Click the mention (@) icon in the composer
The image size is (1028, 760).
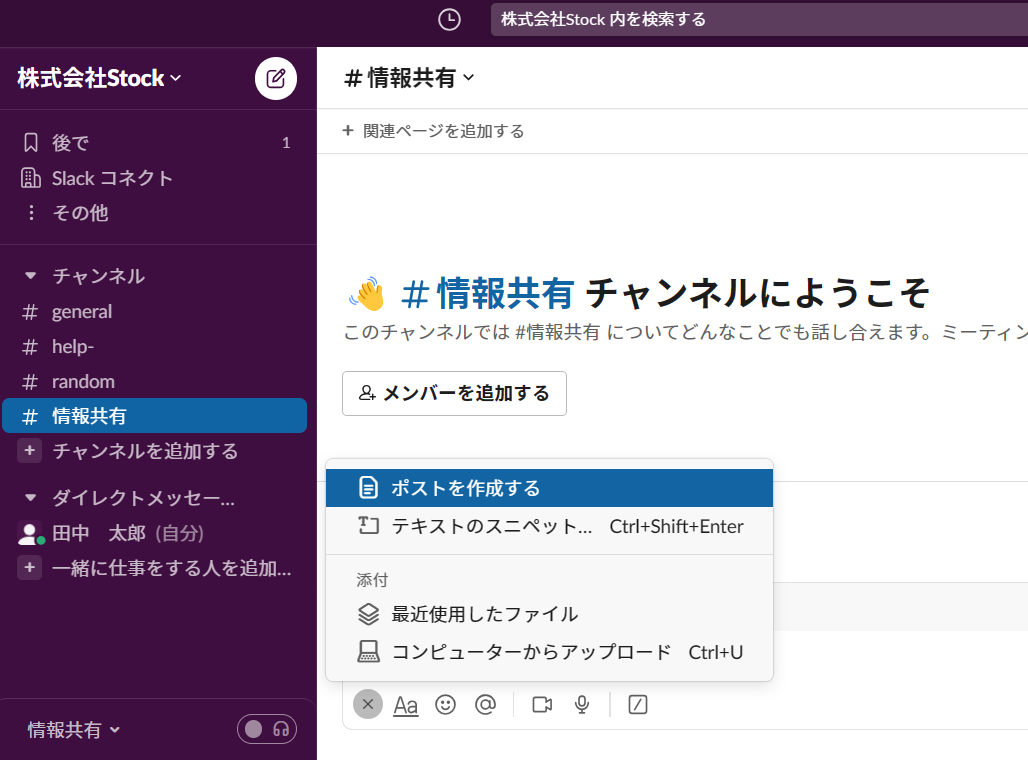click(x=485, y=704)
